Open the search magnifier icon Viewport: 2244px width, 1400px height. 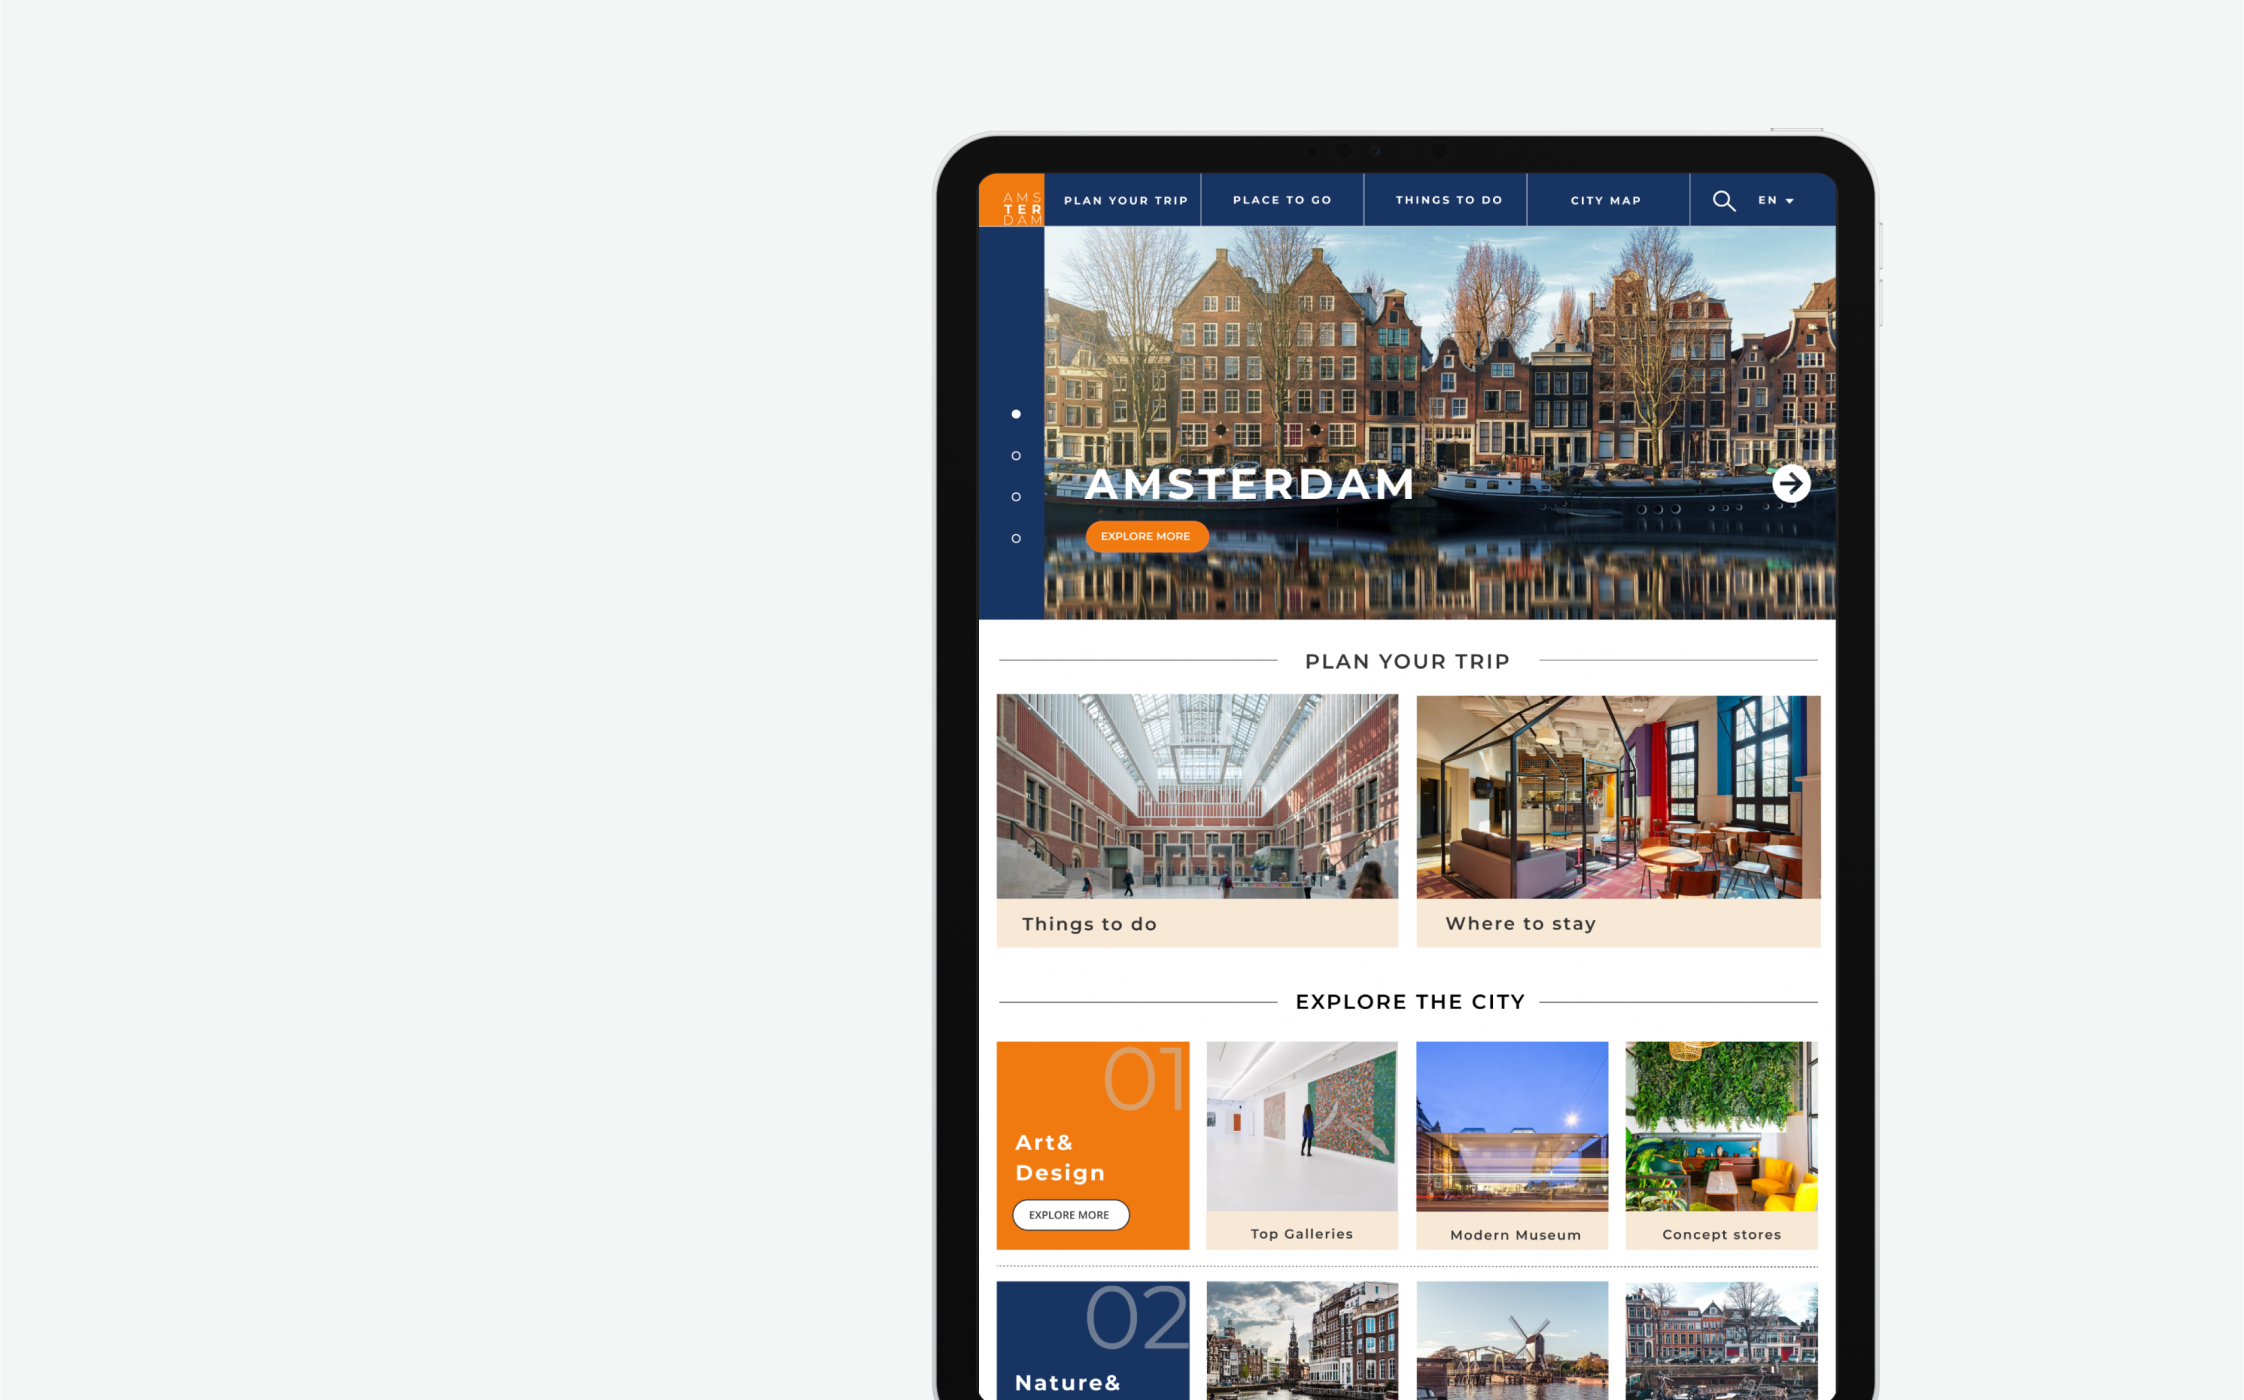pos(1723,201)
